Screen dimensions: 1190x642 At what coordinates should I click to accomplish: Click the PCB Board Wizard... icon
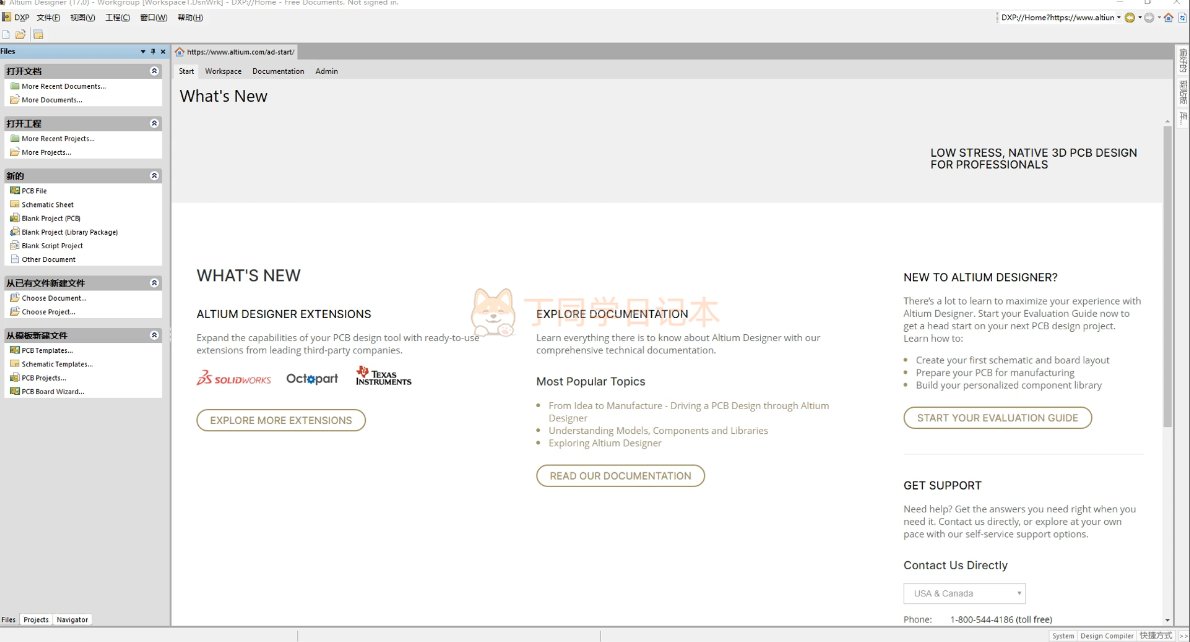(14, 391)
